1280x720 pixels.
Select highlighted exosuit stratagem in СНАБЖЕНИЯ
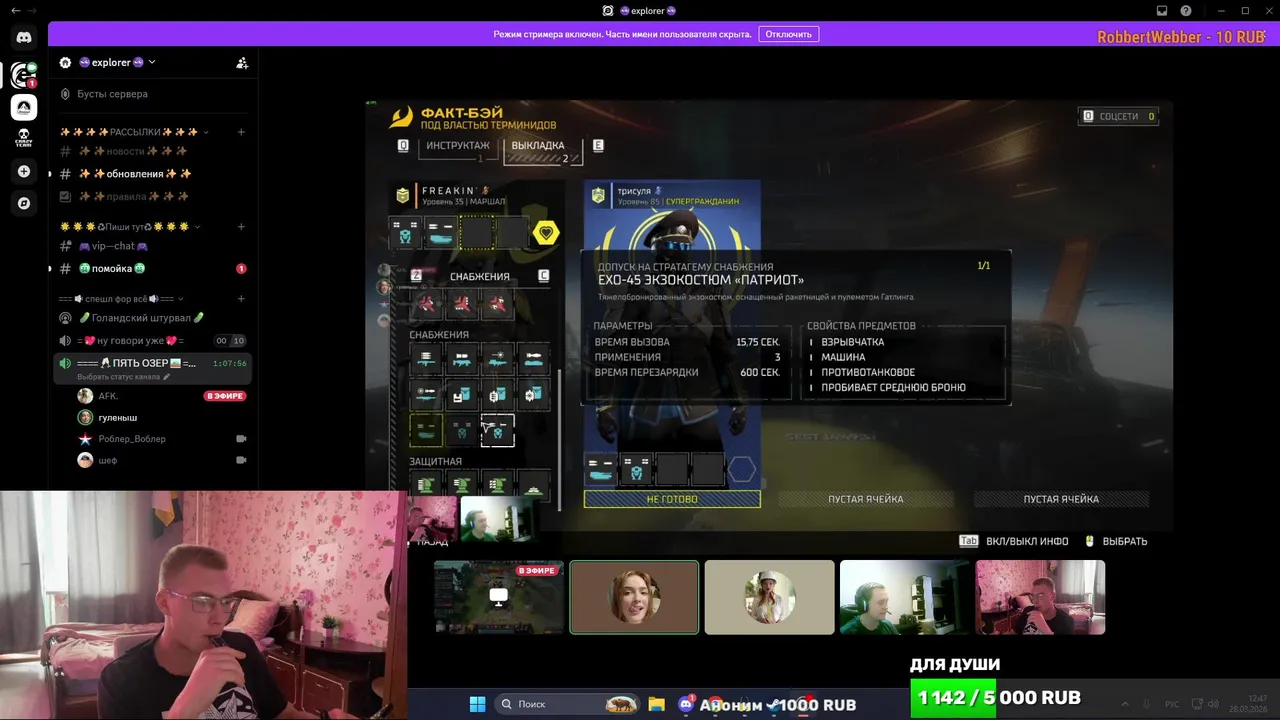(x=497, y=430)
